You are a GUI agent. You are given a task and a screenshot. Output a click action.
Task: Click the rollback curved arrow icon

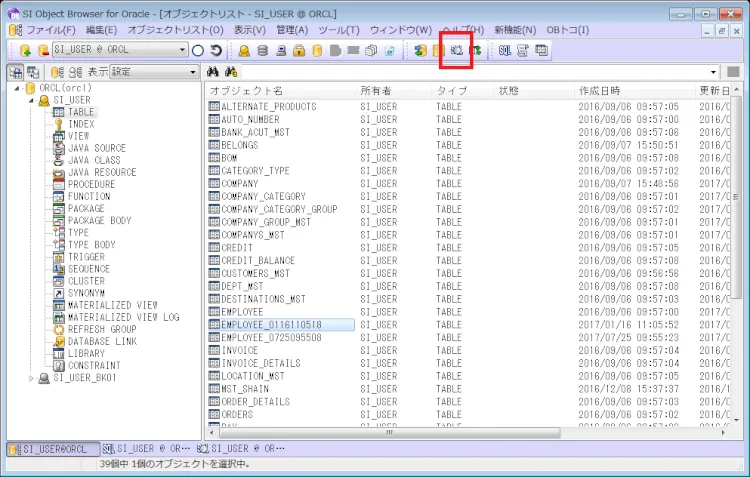(216, 50)
